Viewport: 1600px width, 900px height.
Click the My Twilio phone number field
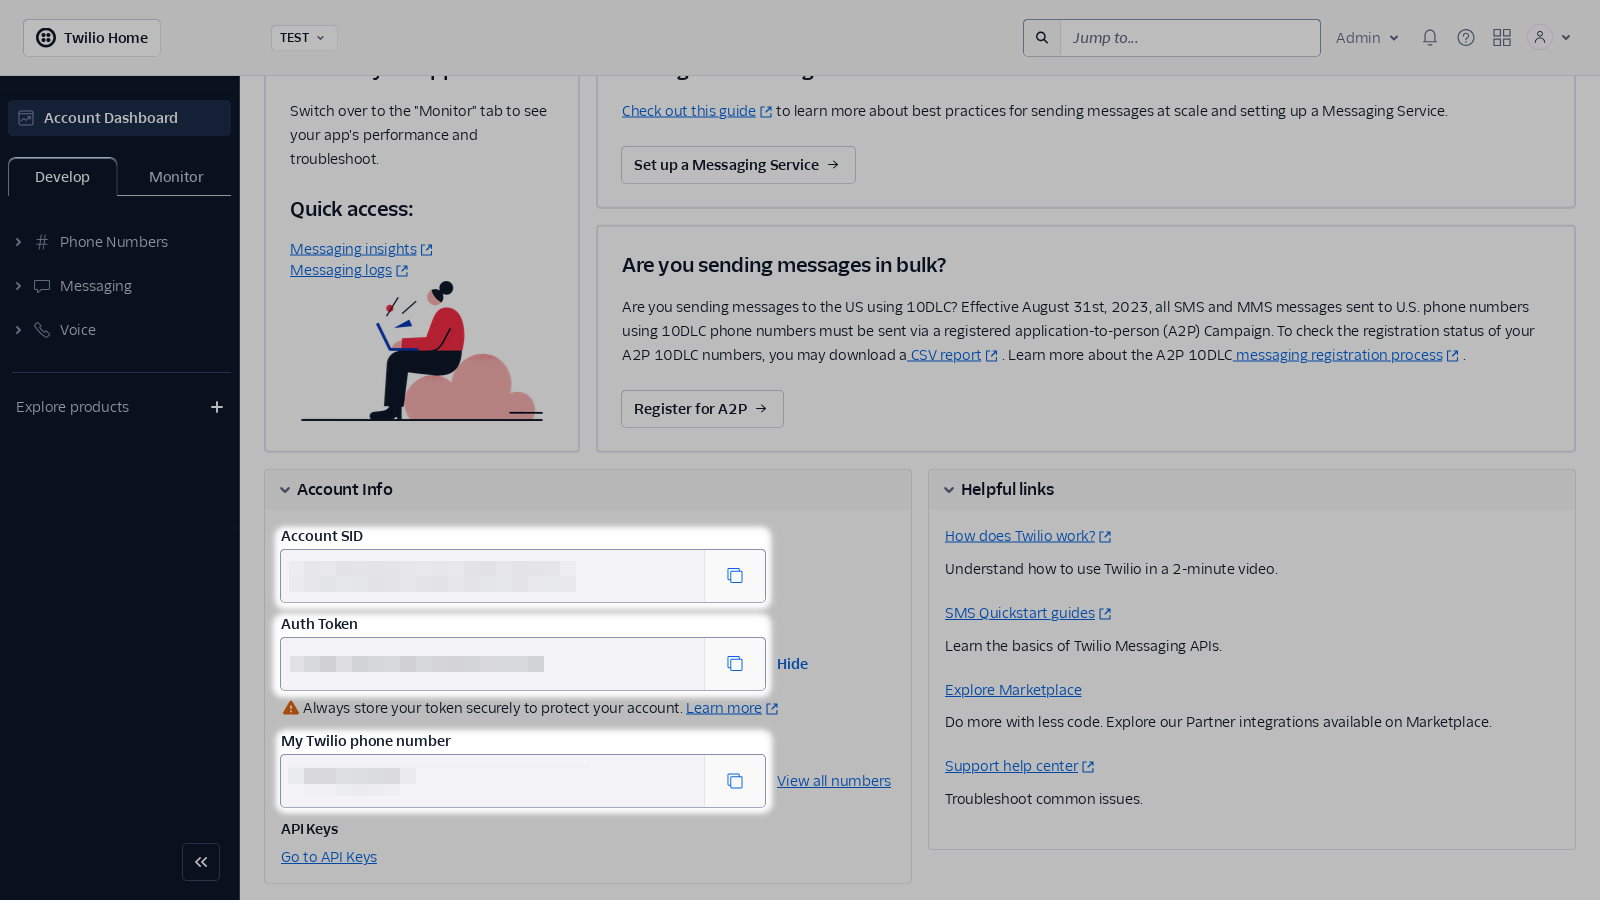(x=492, y=781)
